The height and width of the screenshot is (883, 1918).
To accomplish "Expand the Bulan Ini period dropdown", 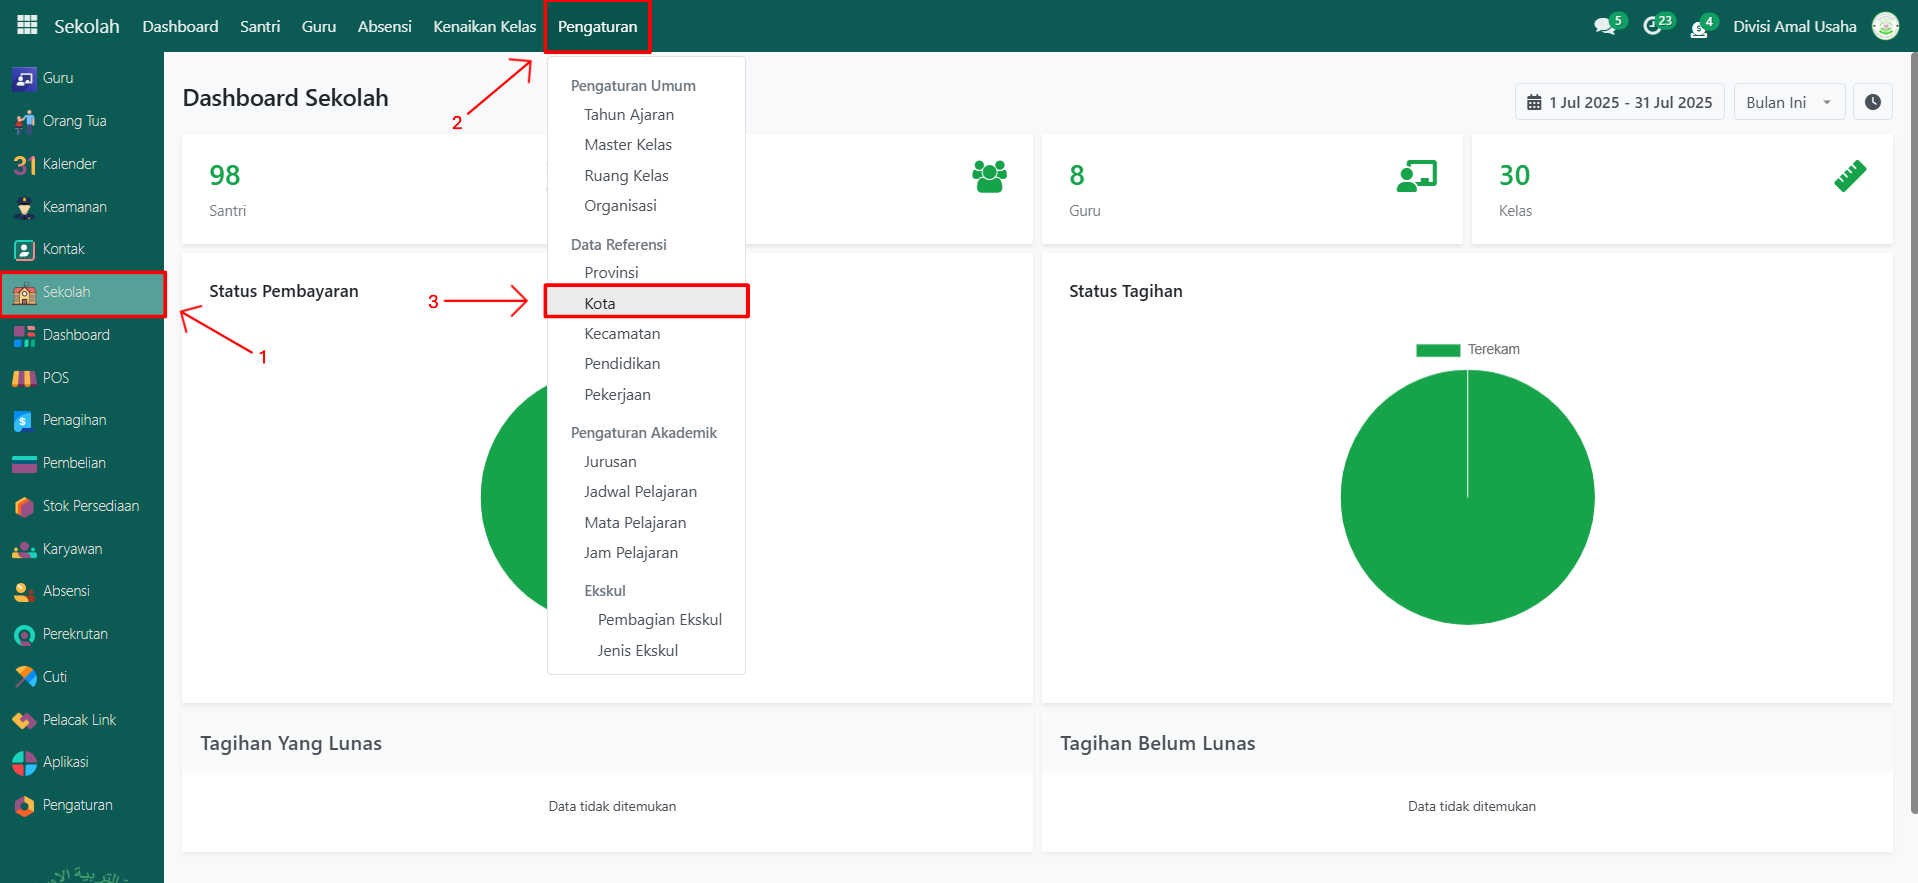I will pyautogui.click(x=1788, y=102).
